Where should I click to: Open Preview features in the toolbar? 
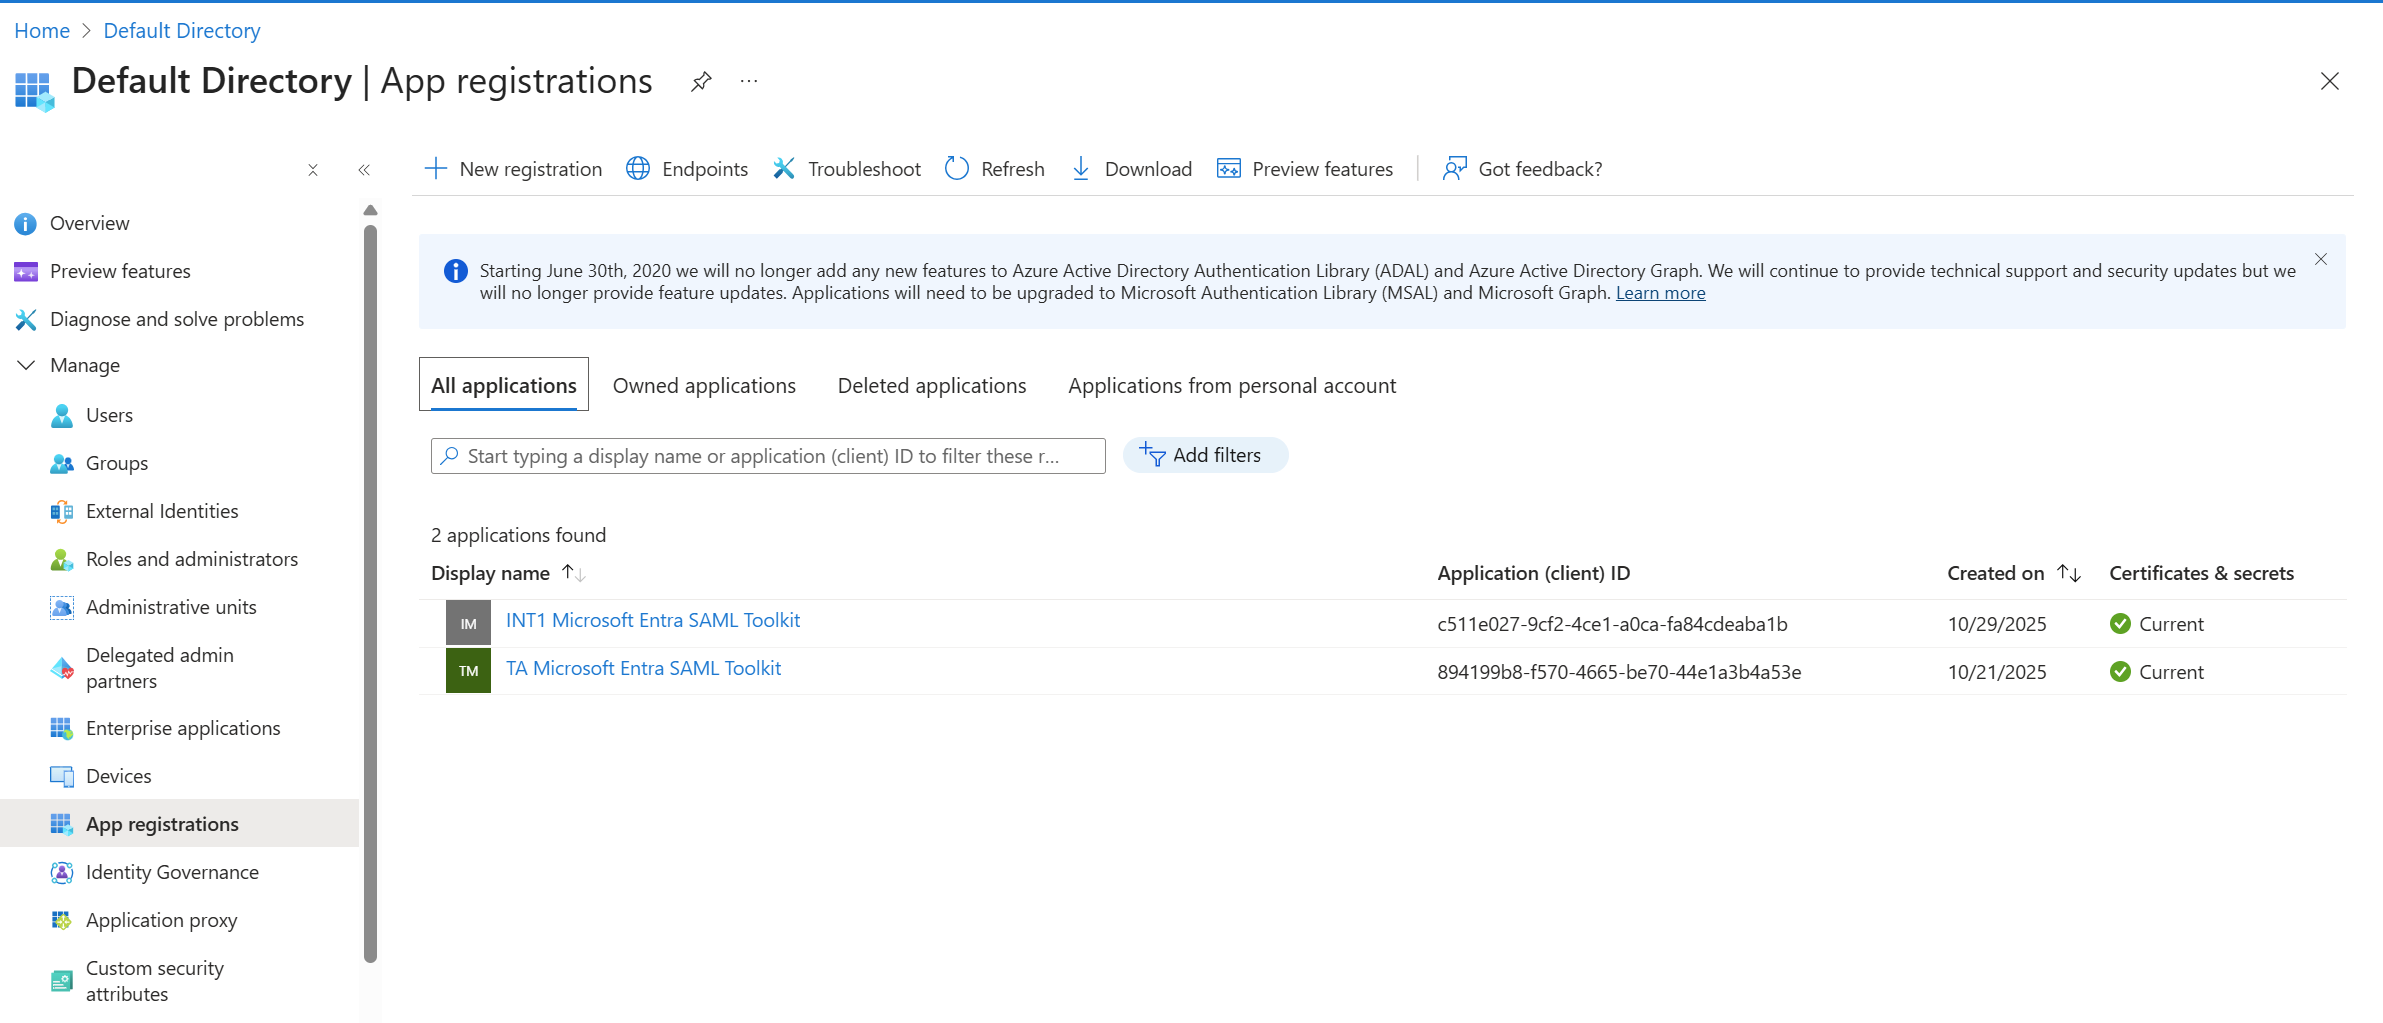(x=1304, y=169)
